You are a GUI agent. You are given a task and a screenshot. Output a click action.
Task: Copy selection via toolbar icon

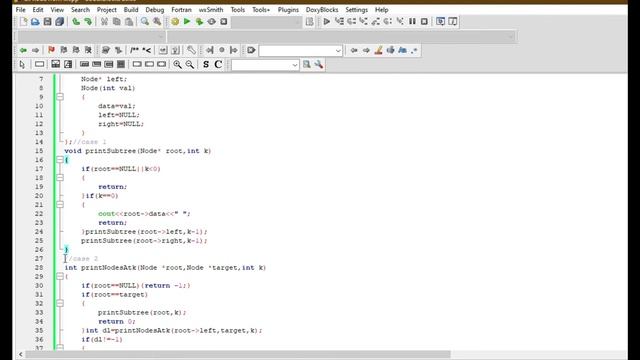coord(116,22)
